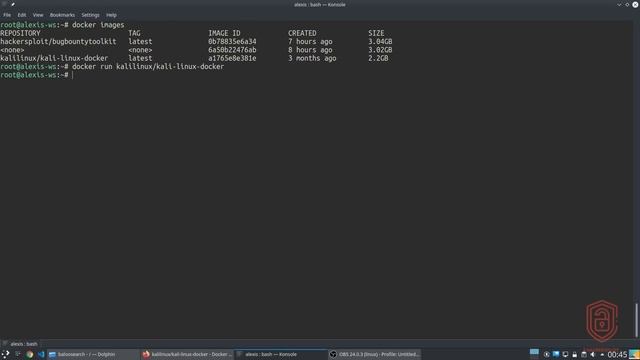Switch to the Firefox Docker Hub window
This screenshot has height=360, width=640.
coord(187,354)
